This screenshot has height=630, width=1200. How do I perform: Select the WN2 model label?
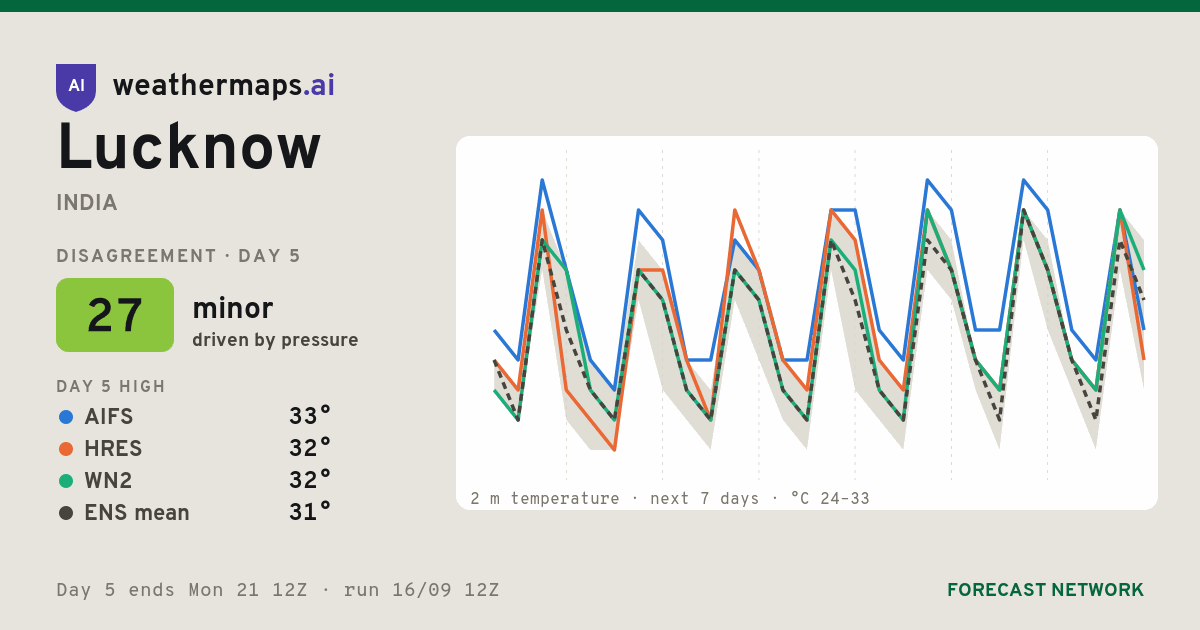click(108, 480)
